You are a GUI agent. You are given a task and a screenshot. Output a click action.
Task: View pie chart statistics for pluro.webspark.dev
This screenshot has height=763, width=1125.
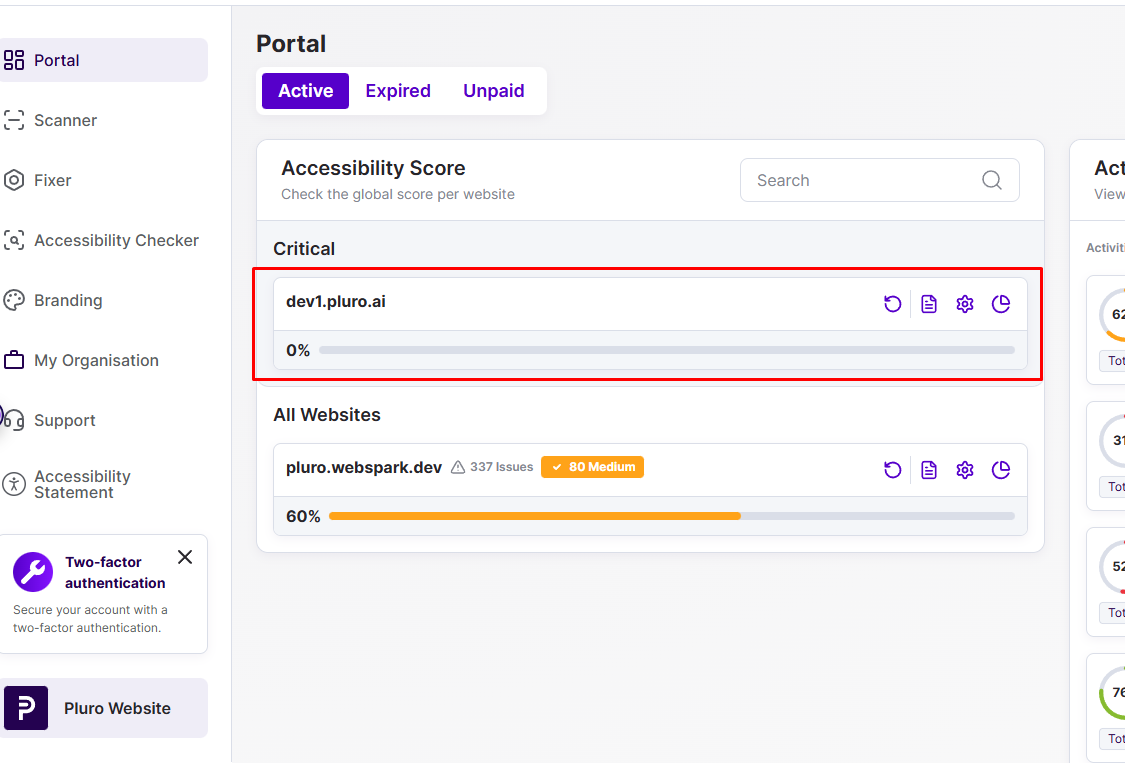pos(1001,470)
